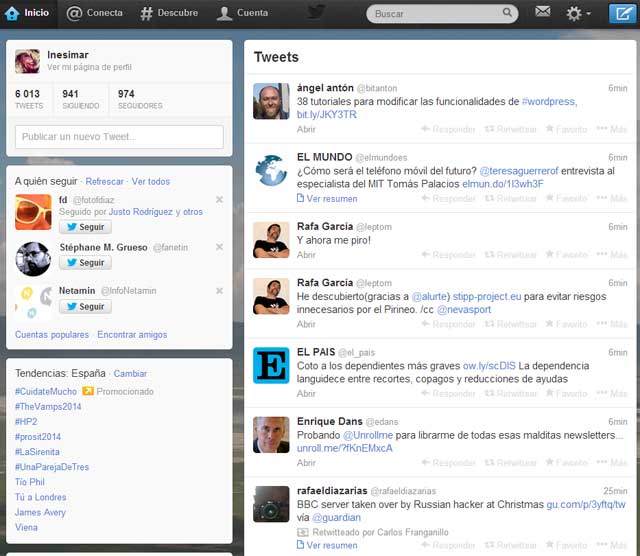Retweet ángel antón's wordpress tweet

coord(511,129)
